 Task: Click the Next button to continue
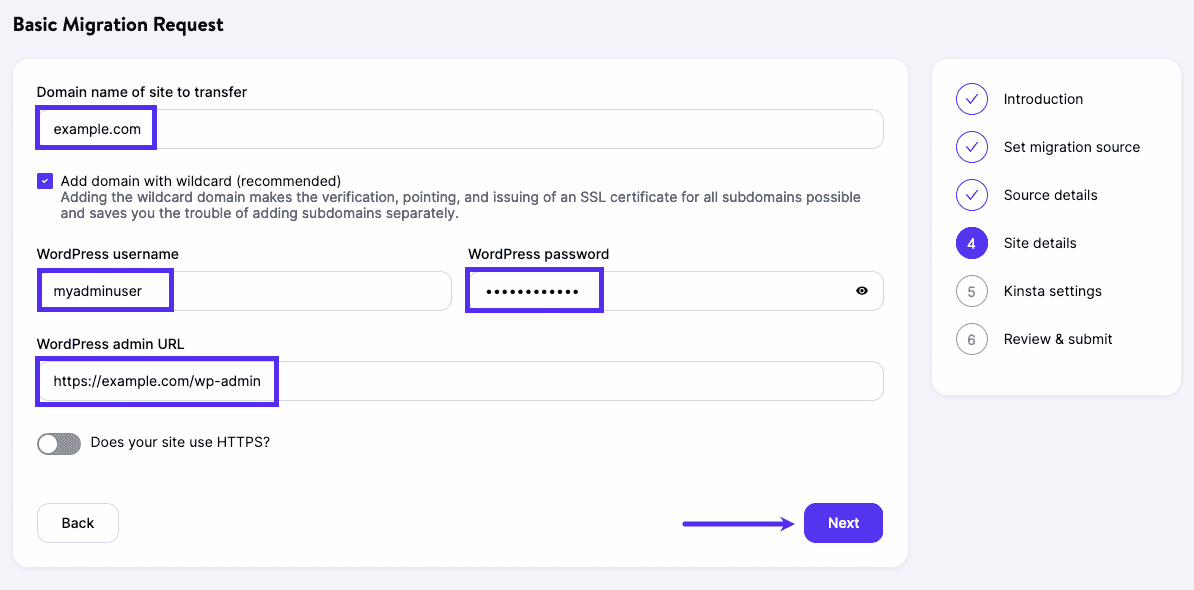click(x=843, y=522)
